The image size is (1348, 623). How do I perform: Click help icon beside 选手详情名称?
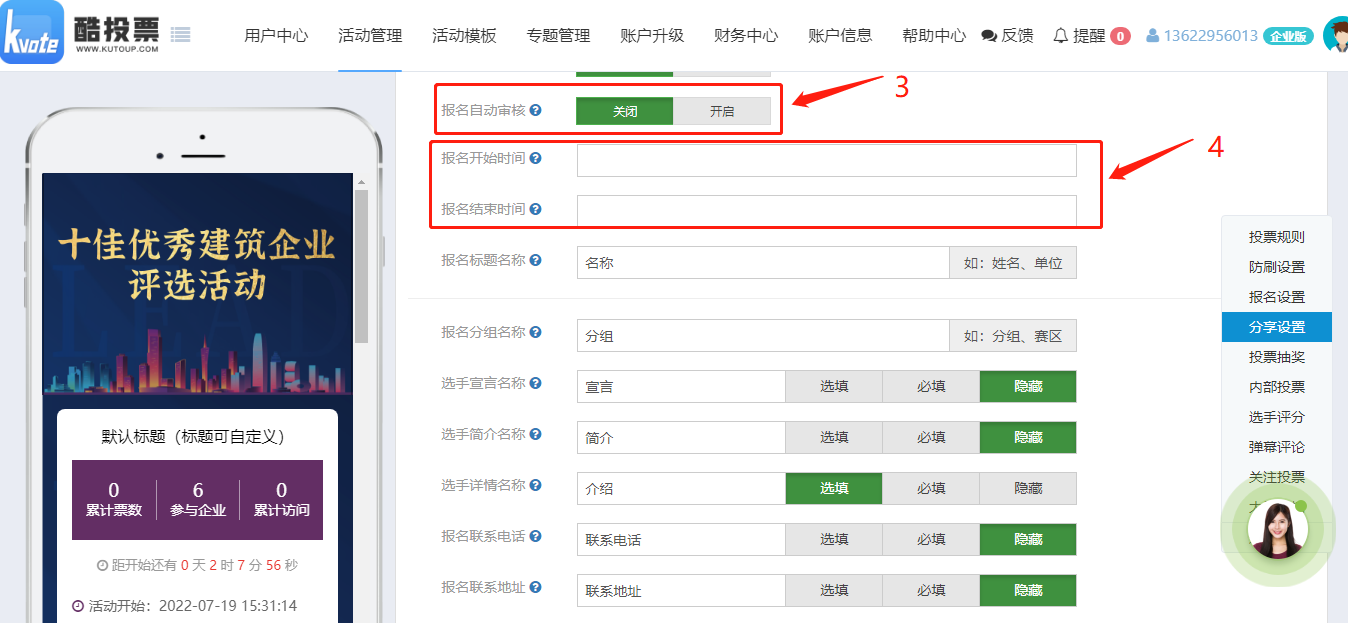click(536, 485)
